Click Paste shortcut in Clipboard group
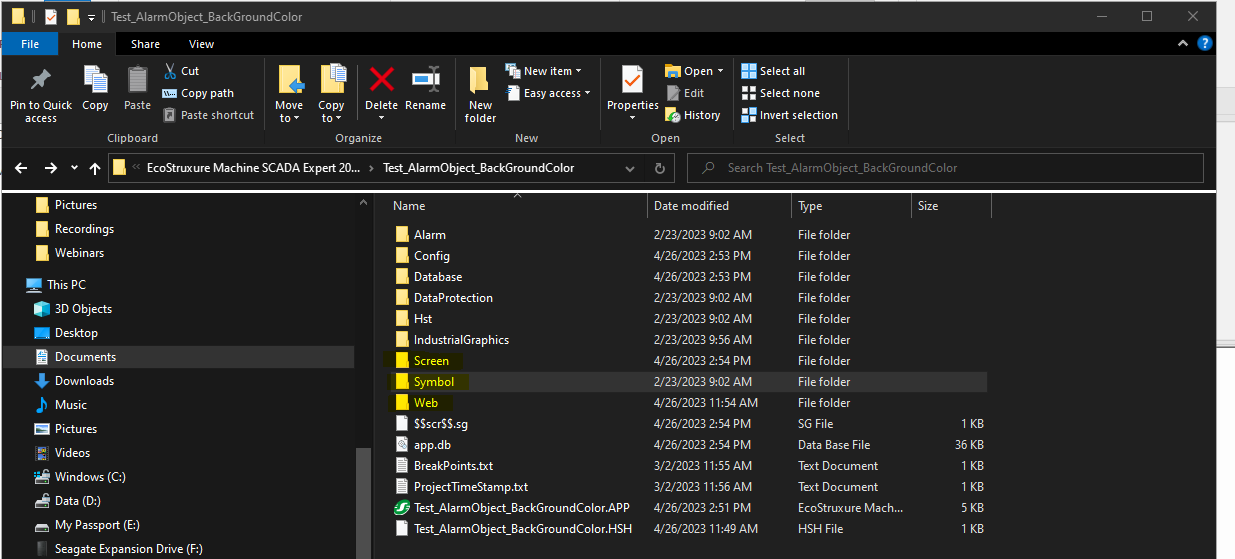1235x559 pixels. pos(208,115)
